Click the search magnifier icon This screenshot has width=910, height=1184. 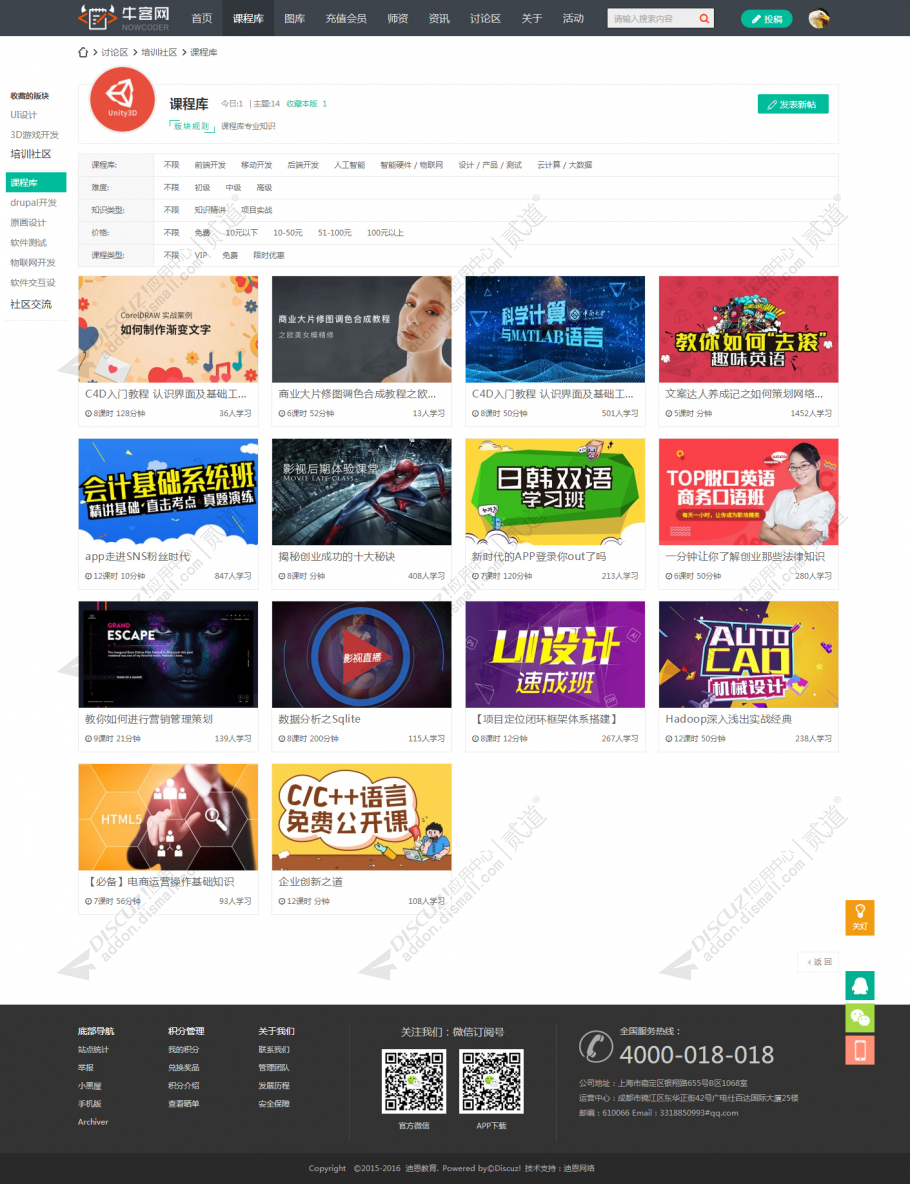click(x=704, y=18)
